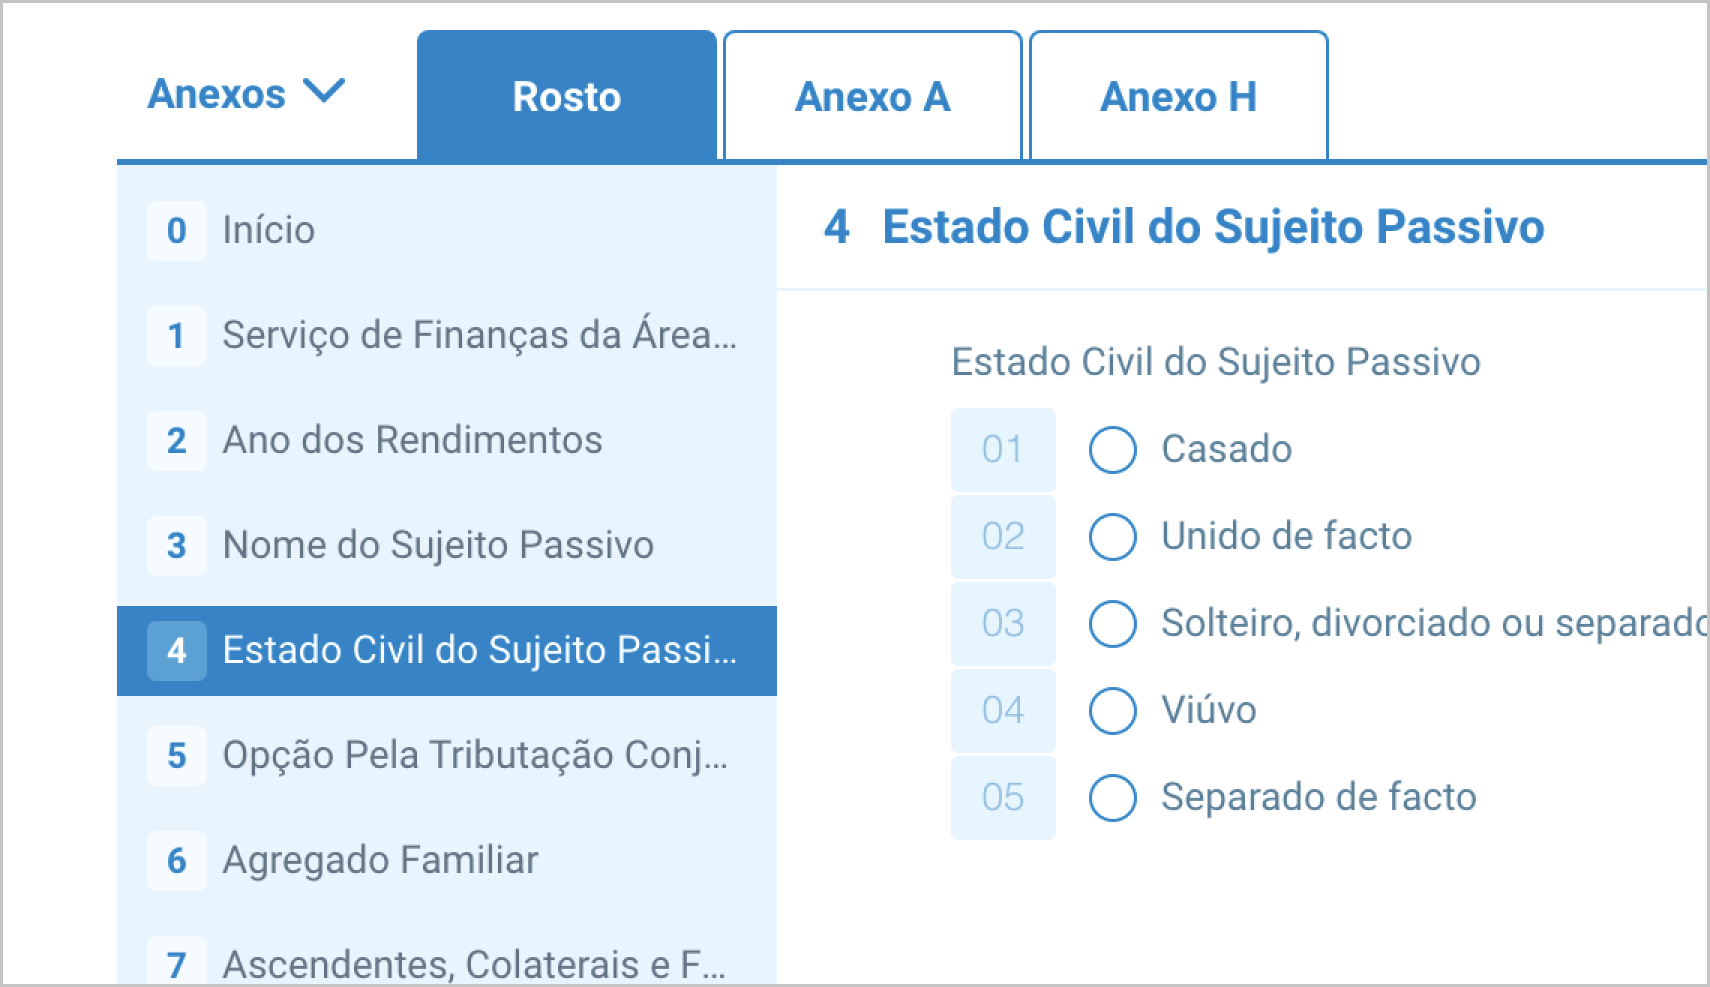Open Nome do Sujeito Passivo section
The image size is (1710, 987).
[437, 546]
